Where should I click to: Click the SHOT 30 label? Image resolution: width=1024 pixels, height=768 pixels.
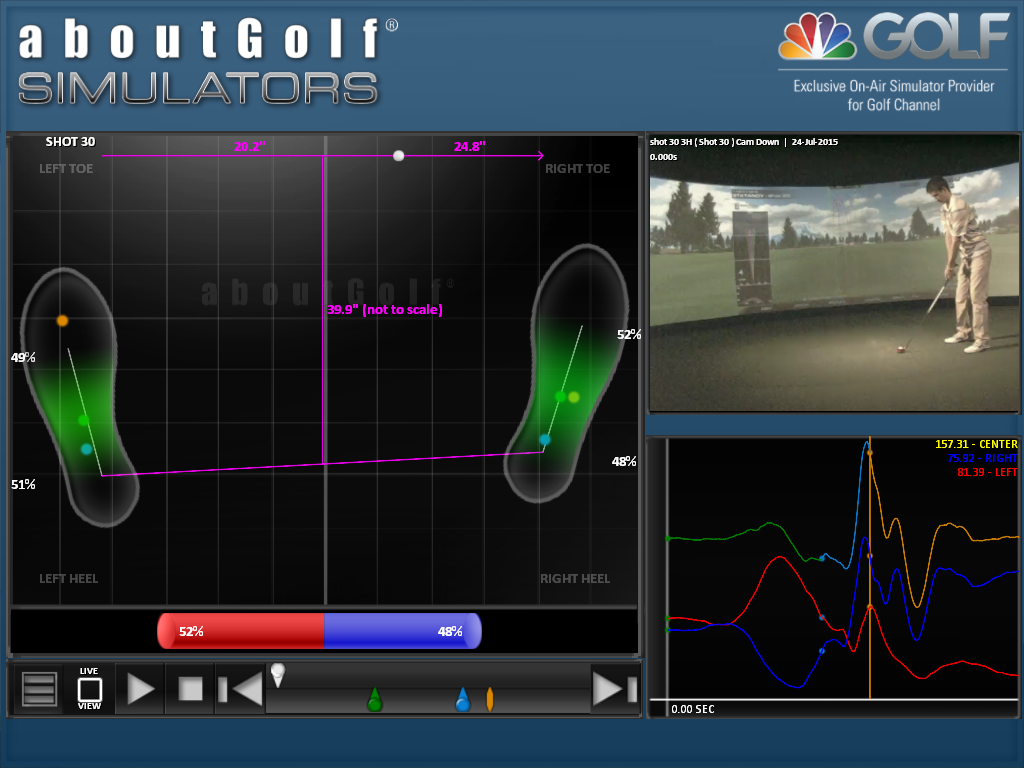[x=70, y=142]
